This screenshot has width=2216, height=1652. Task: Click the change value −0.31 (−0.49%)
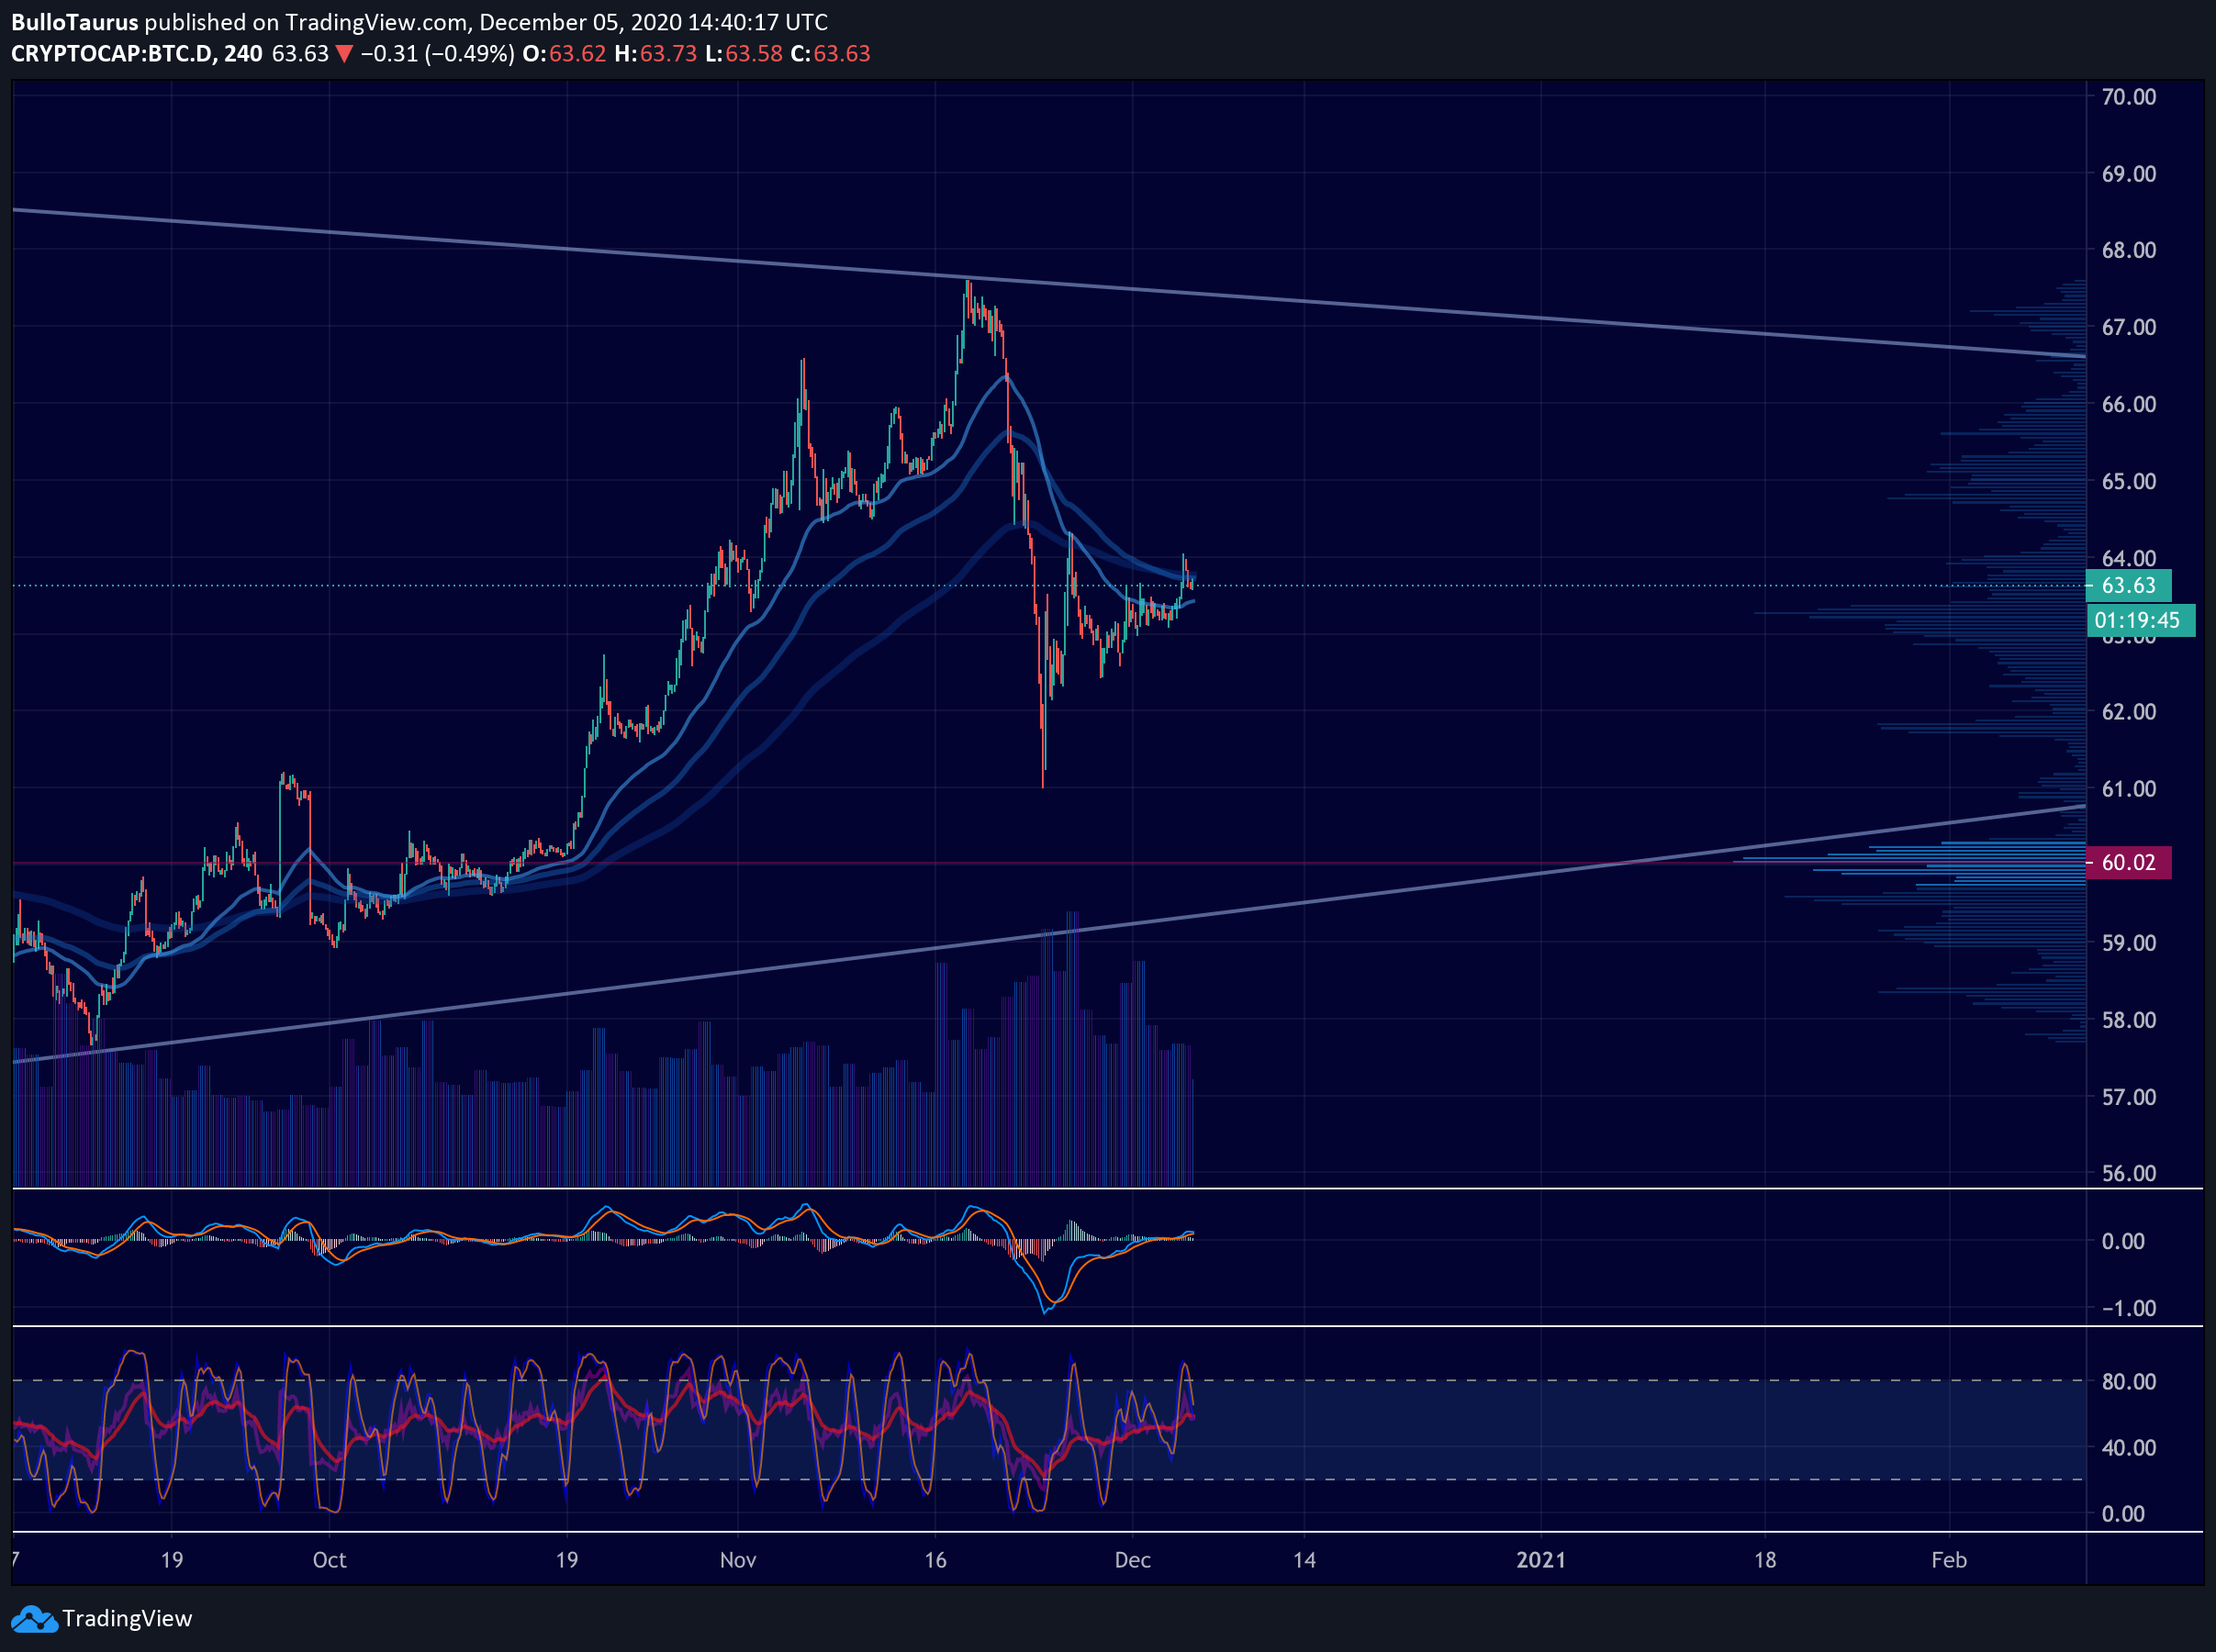tap(437, 54)
